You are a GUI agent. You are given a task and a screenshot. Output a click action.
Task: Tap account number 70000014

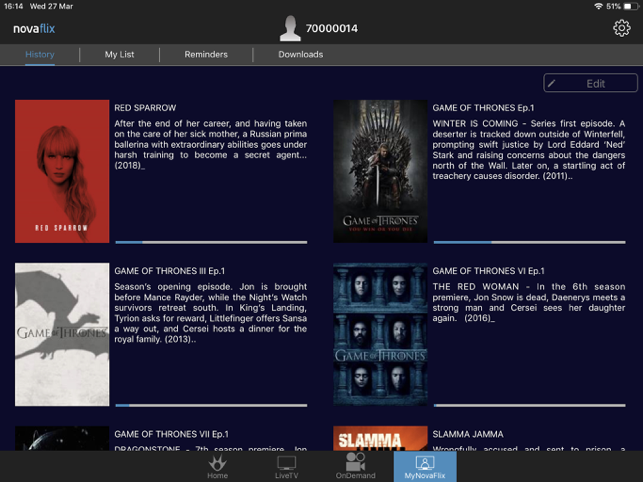click(x=332, y=28)
